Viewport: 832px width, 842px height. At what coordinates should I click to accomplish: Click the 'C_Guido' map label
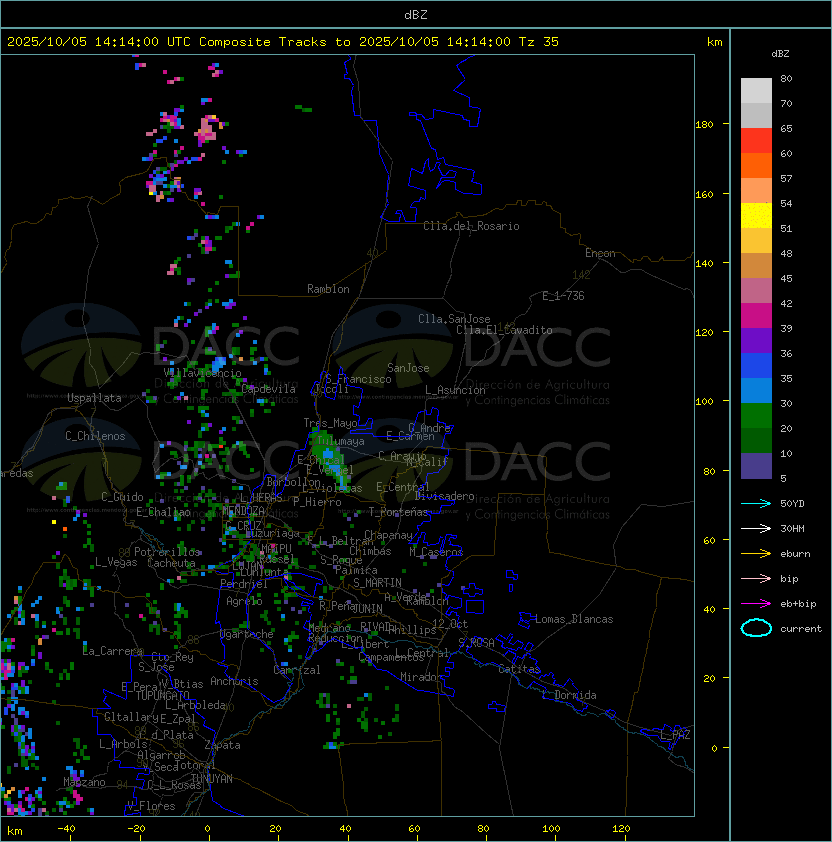point(122,497)
